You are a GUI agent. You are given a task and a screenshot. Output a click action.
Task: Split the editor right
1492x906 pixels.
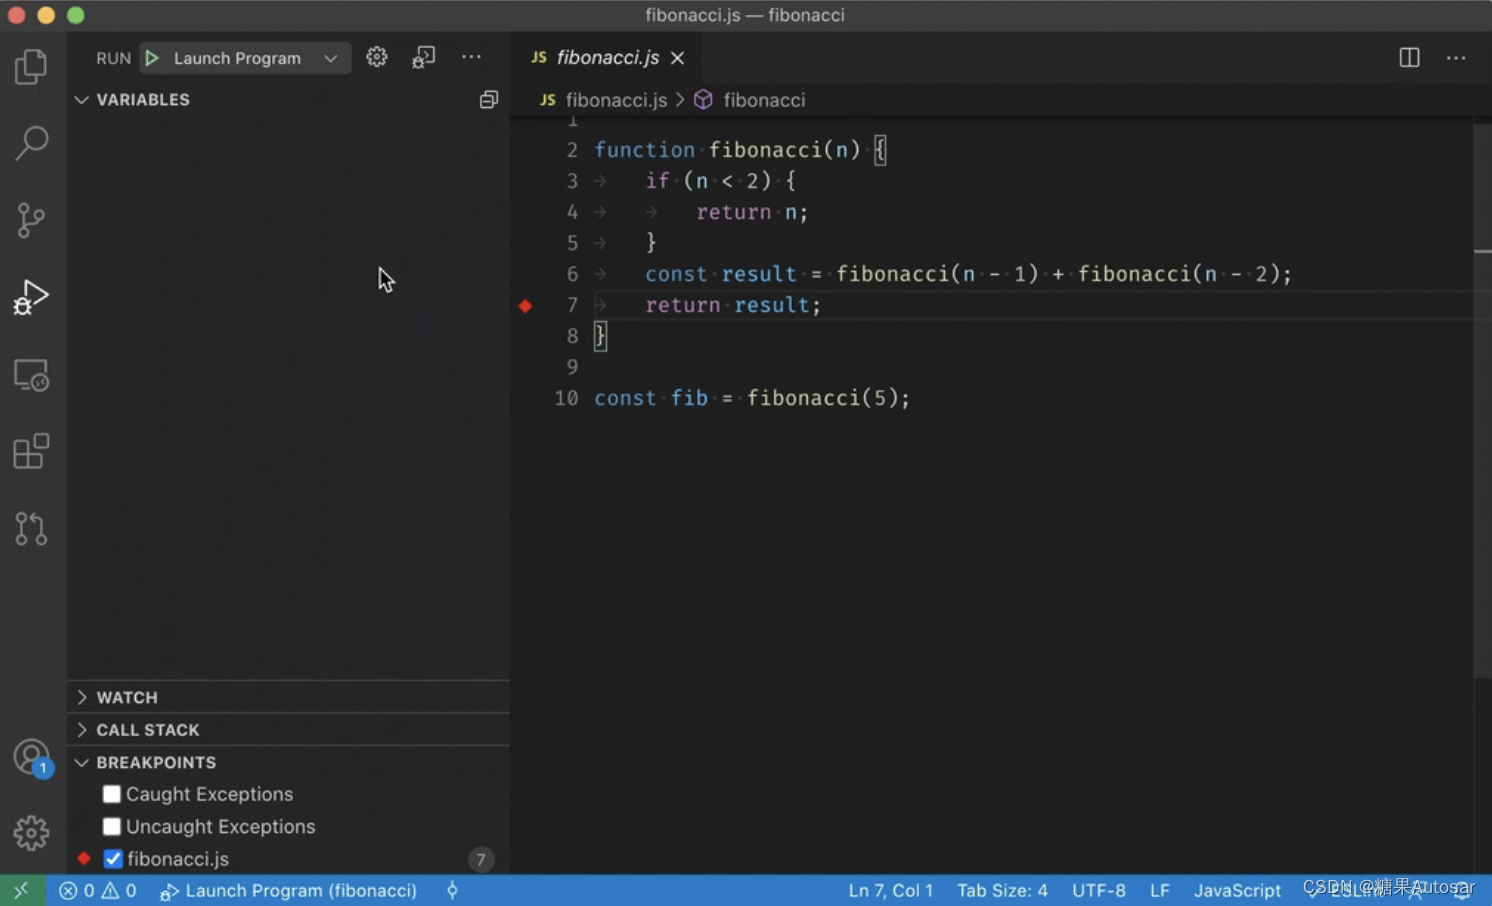(1409, 57)
